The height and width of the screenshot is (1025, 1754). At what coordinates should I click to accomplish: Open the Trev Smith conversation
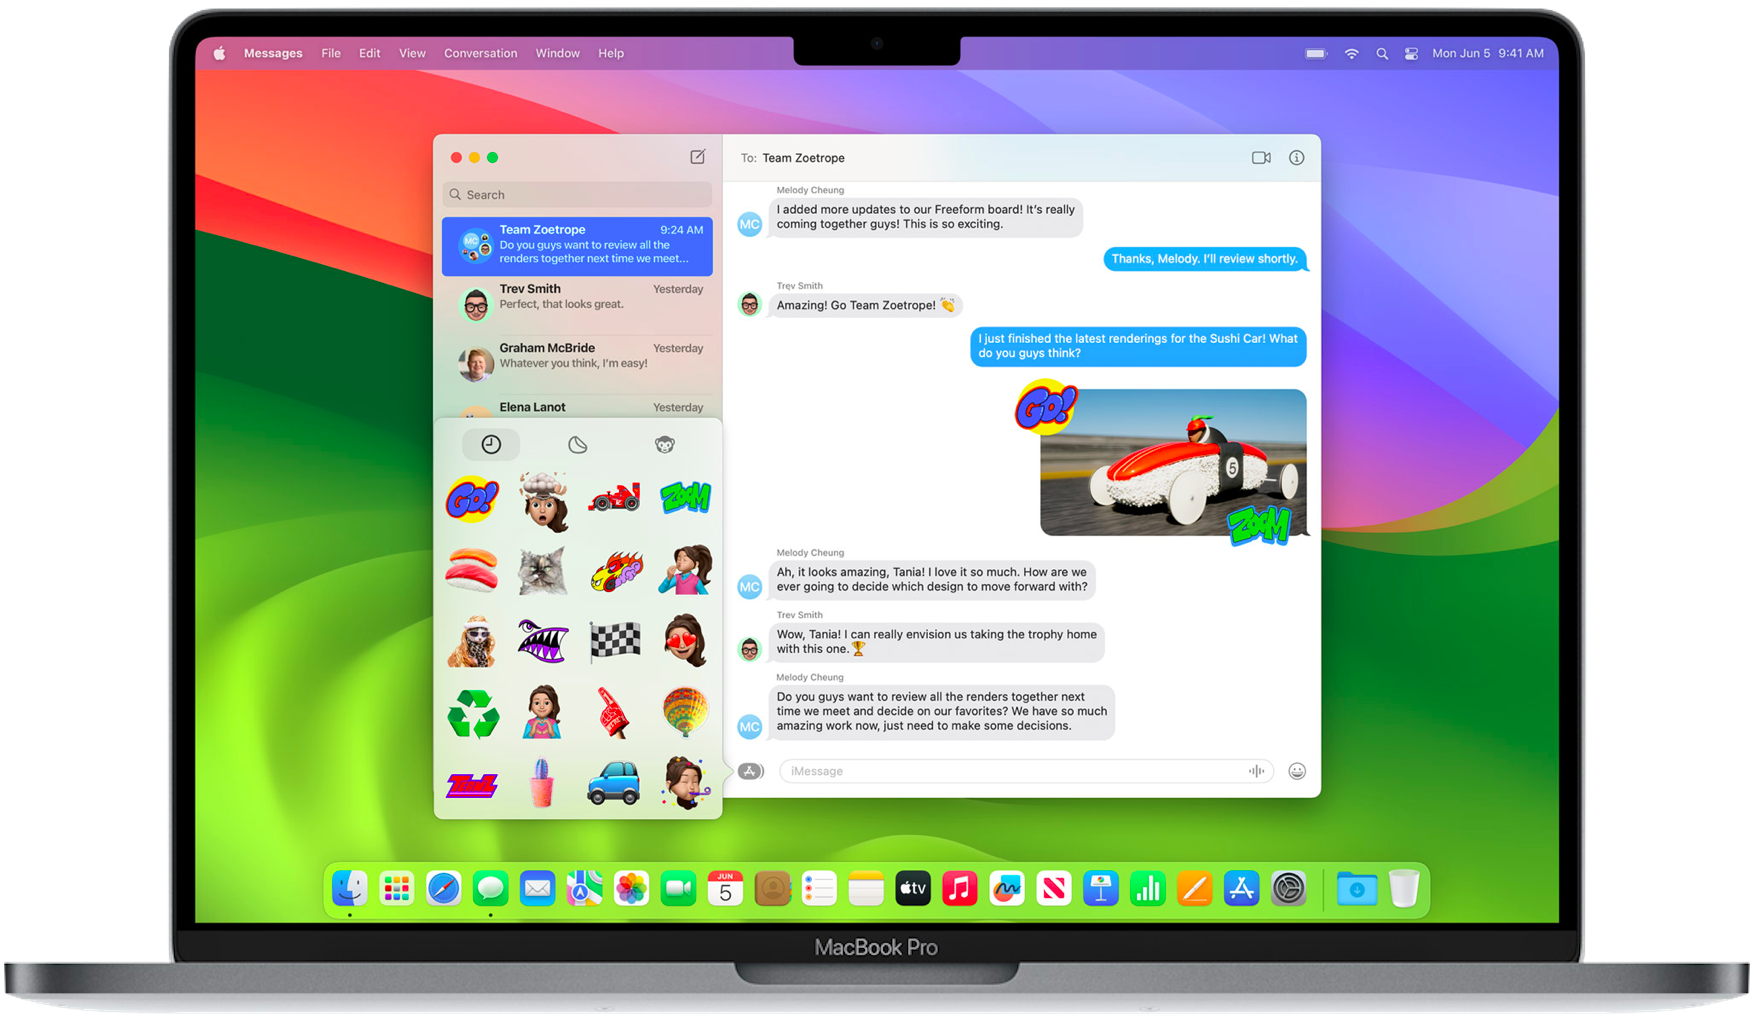(577, 304)
